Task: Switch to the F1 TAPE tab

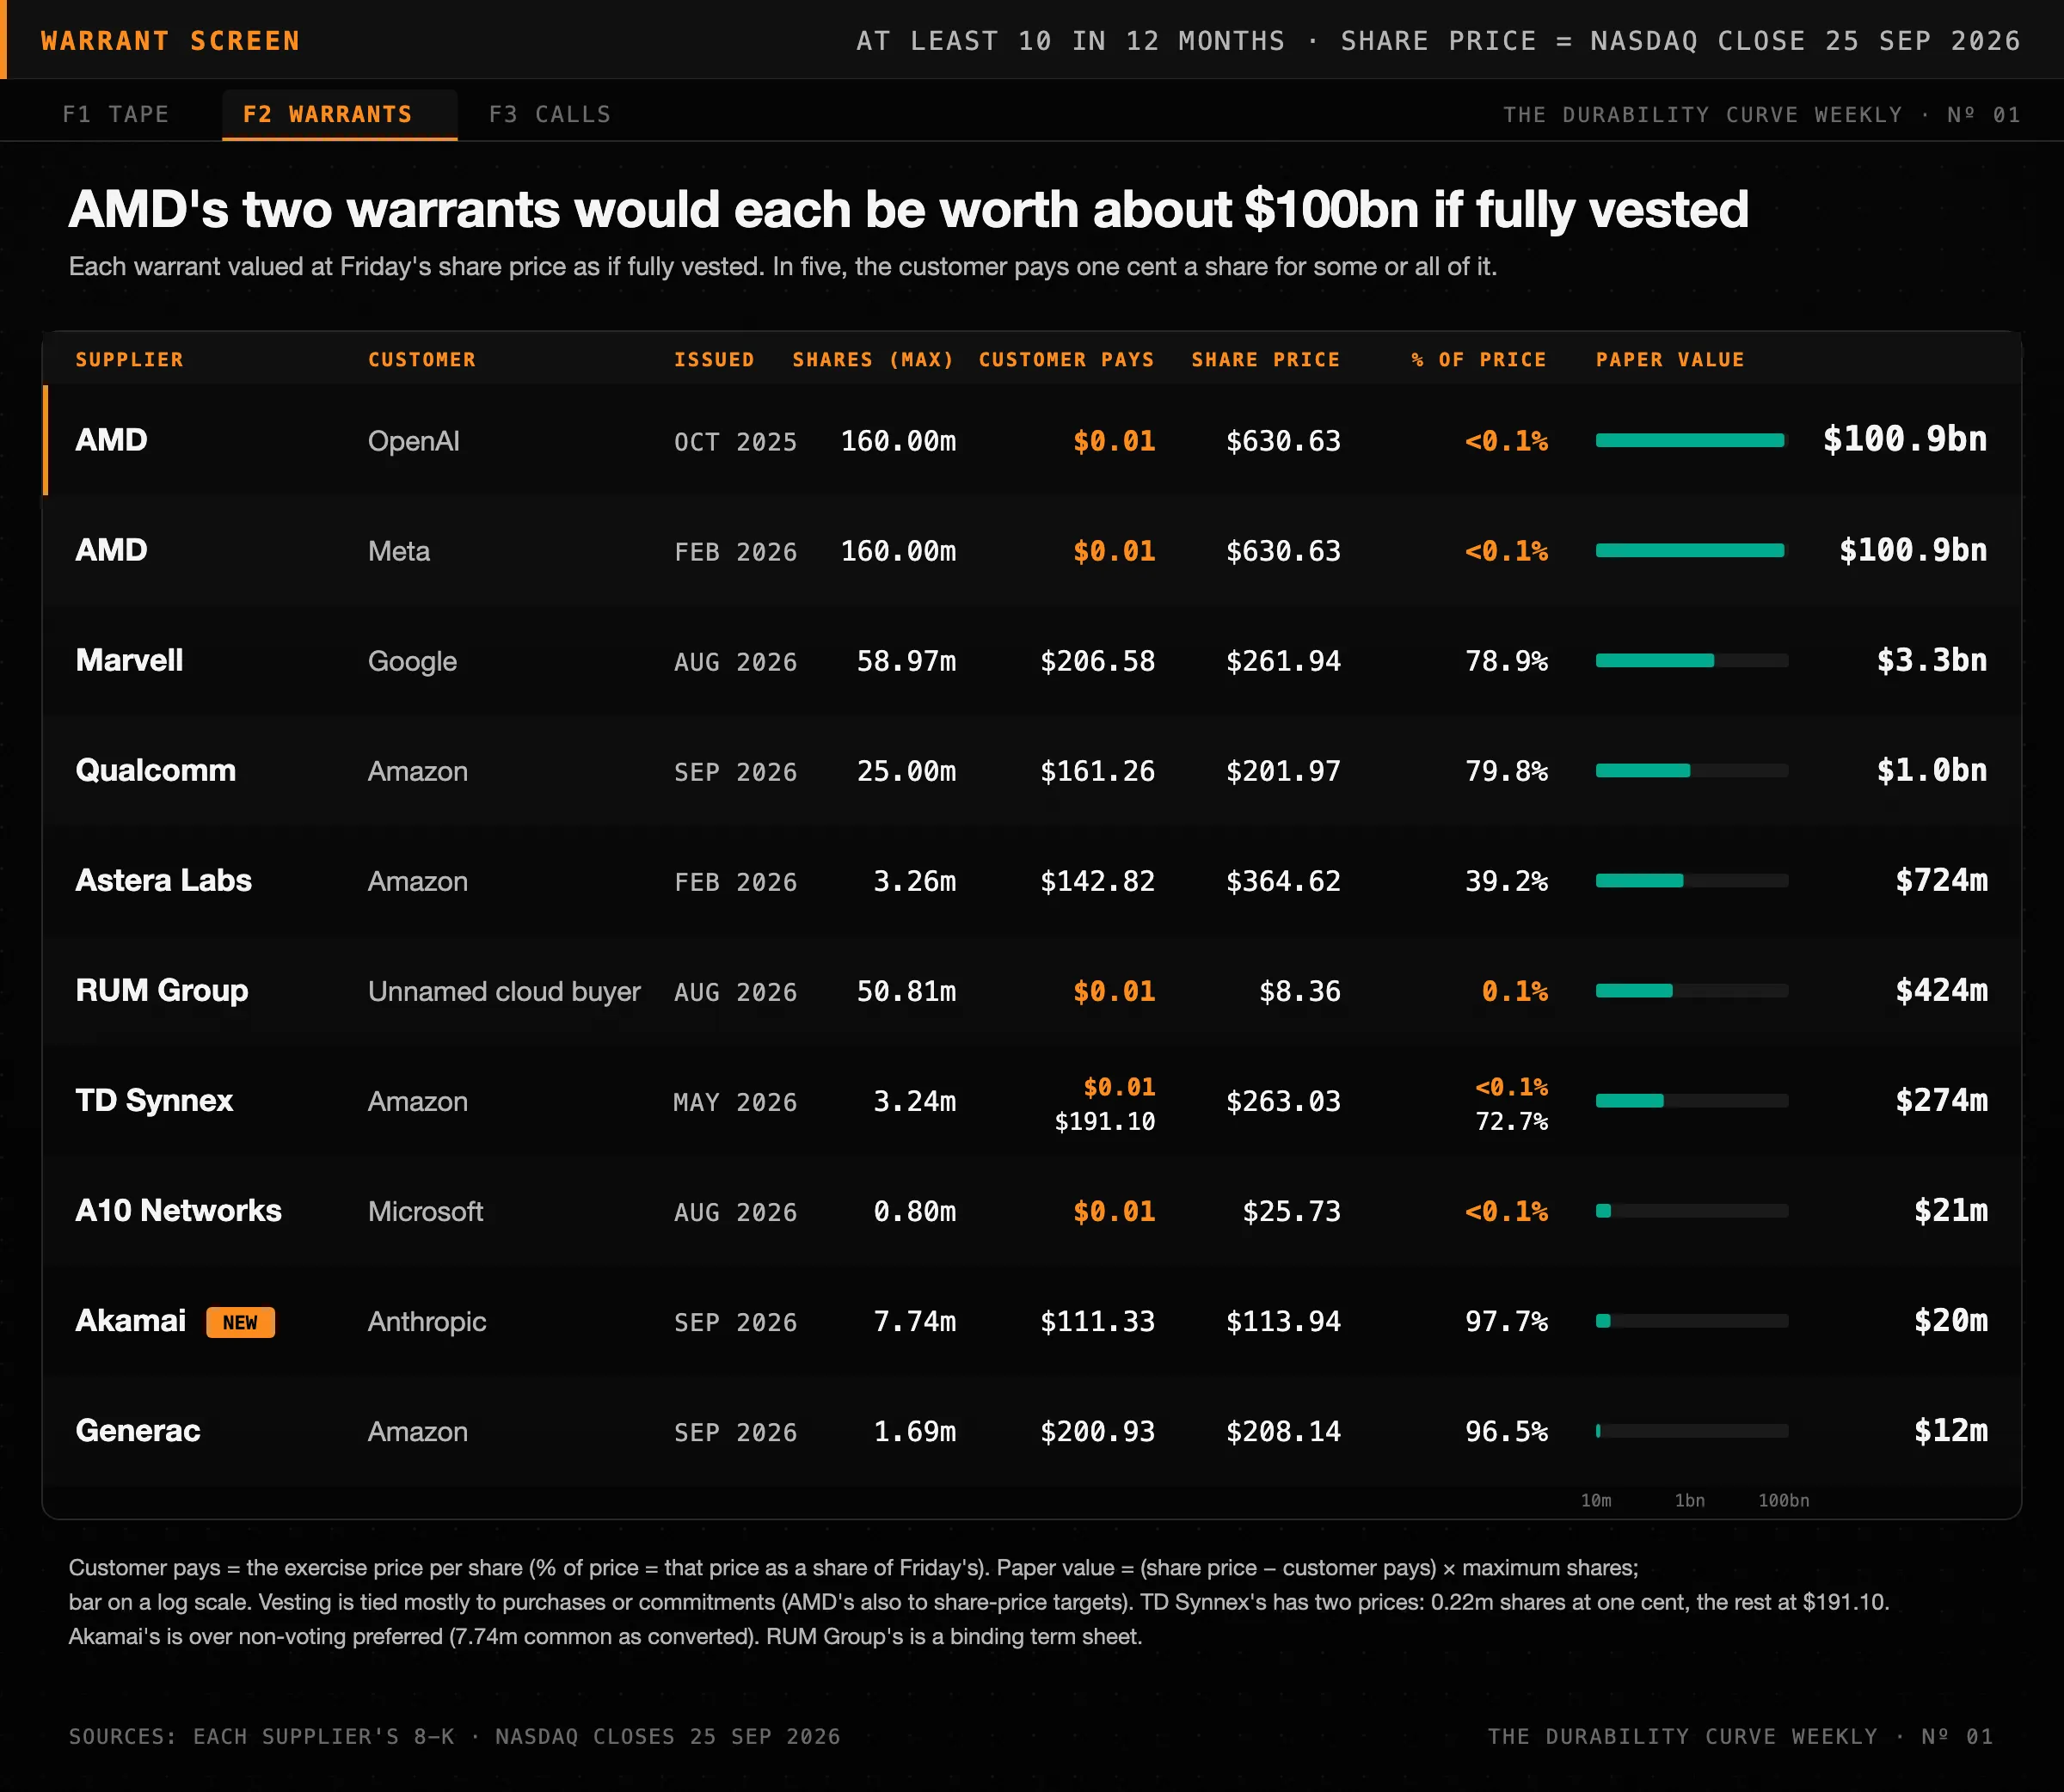Action: click(116, 114)
